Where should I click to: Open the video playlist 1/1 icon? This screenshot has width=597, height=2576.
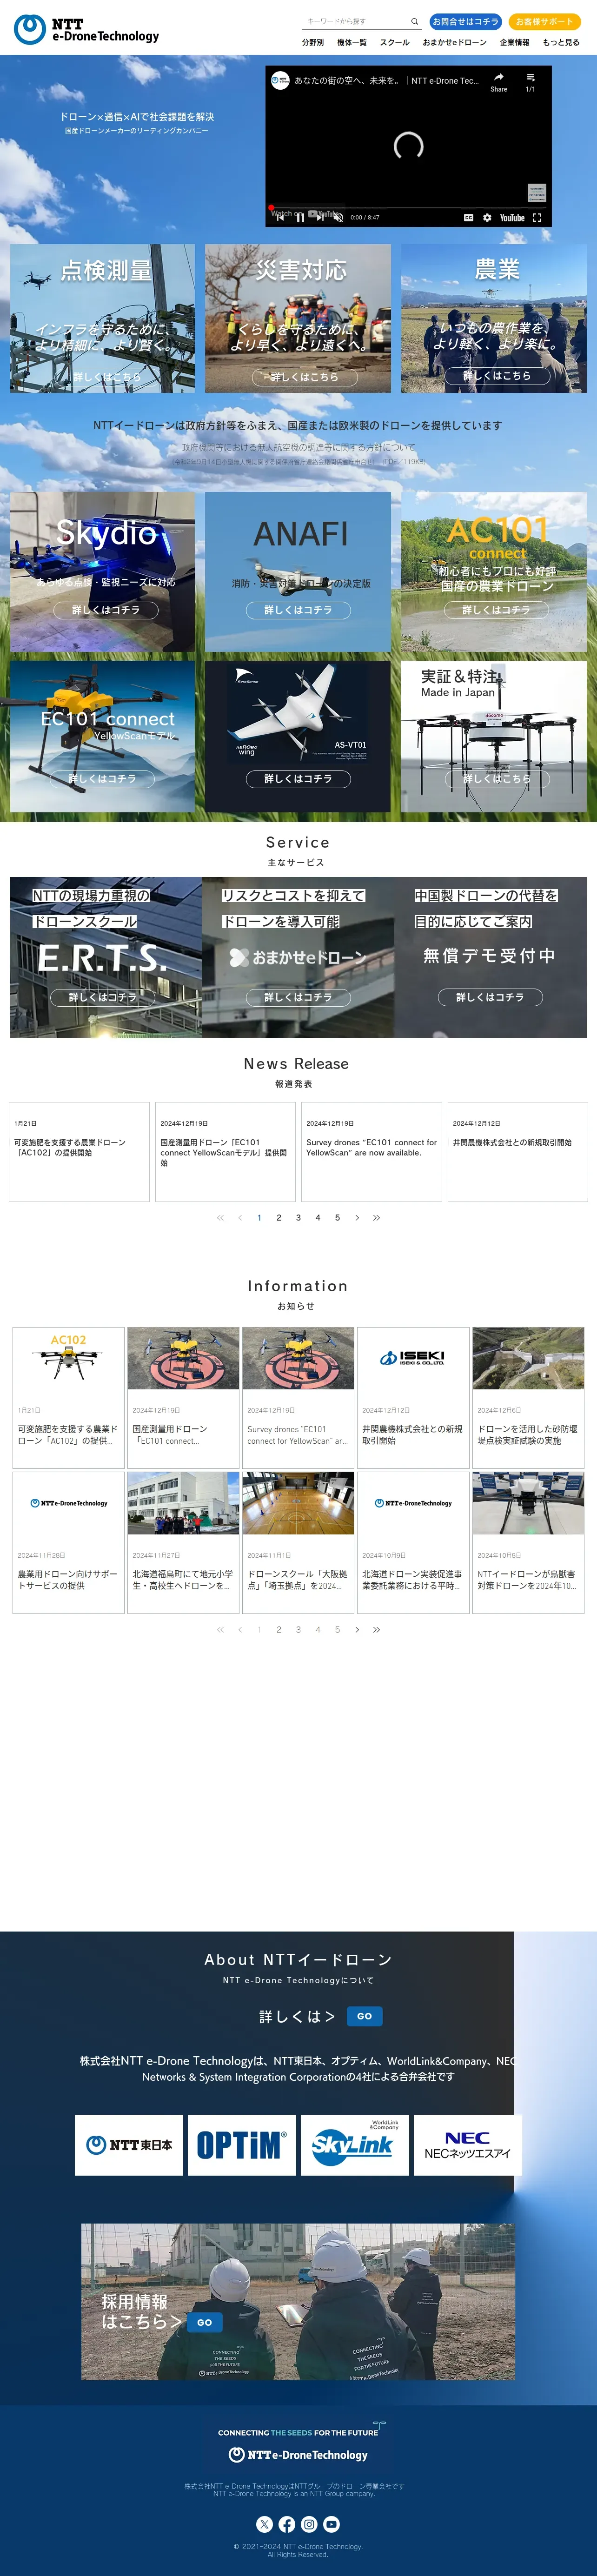(x=530, y=82)
